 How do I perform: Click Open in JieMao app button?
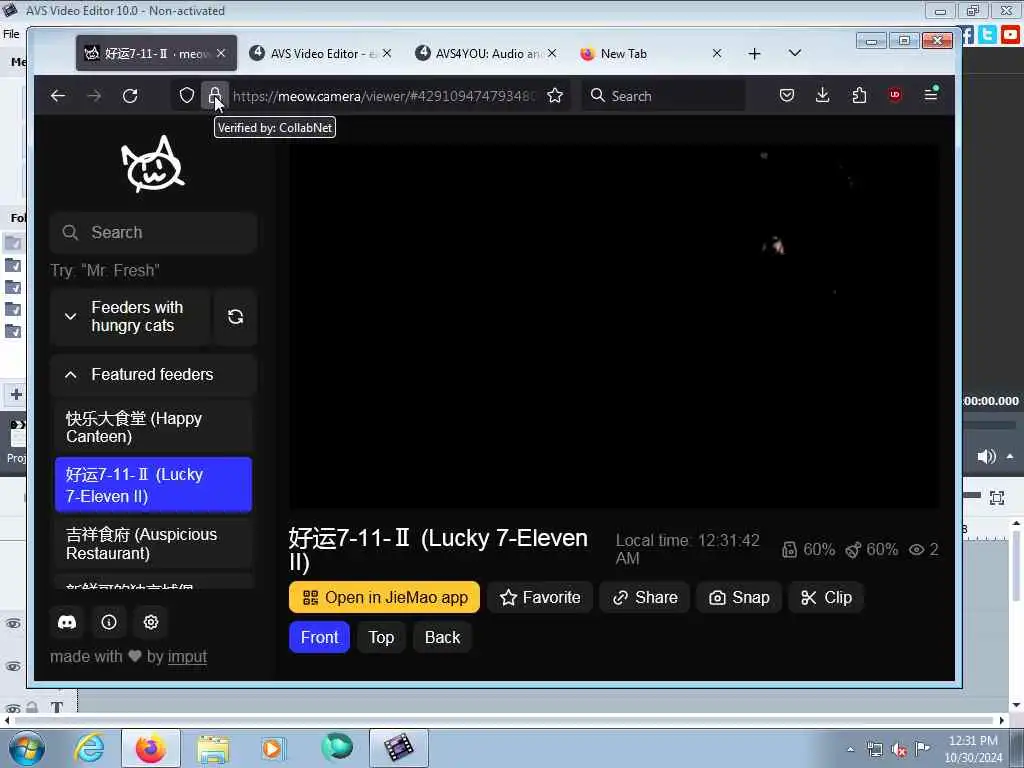[x=384, y=598]
